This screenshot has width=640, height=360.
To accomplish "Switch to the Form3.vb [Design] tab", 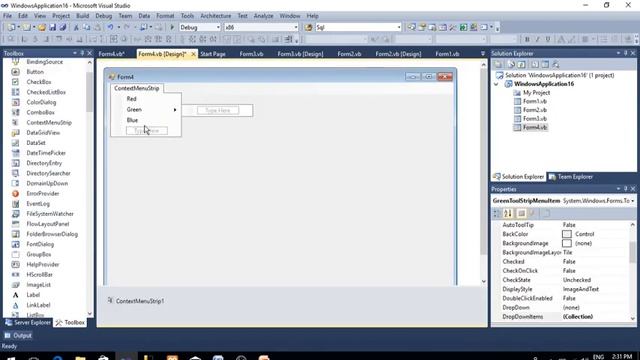I will pos(300,54).
